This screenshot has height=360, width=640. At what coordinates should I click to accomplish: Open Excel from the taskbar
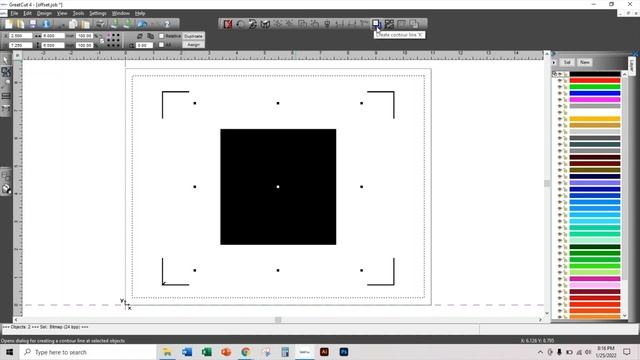point(207,352)
